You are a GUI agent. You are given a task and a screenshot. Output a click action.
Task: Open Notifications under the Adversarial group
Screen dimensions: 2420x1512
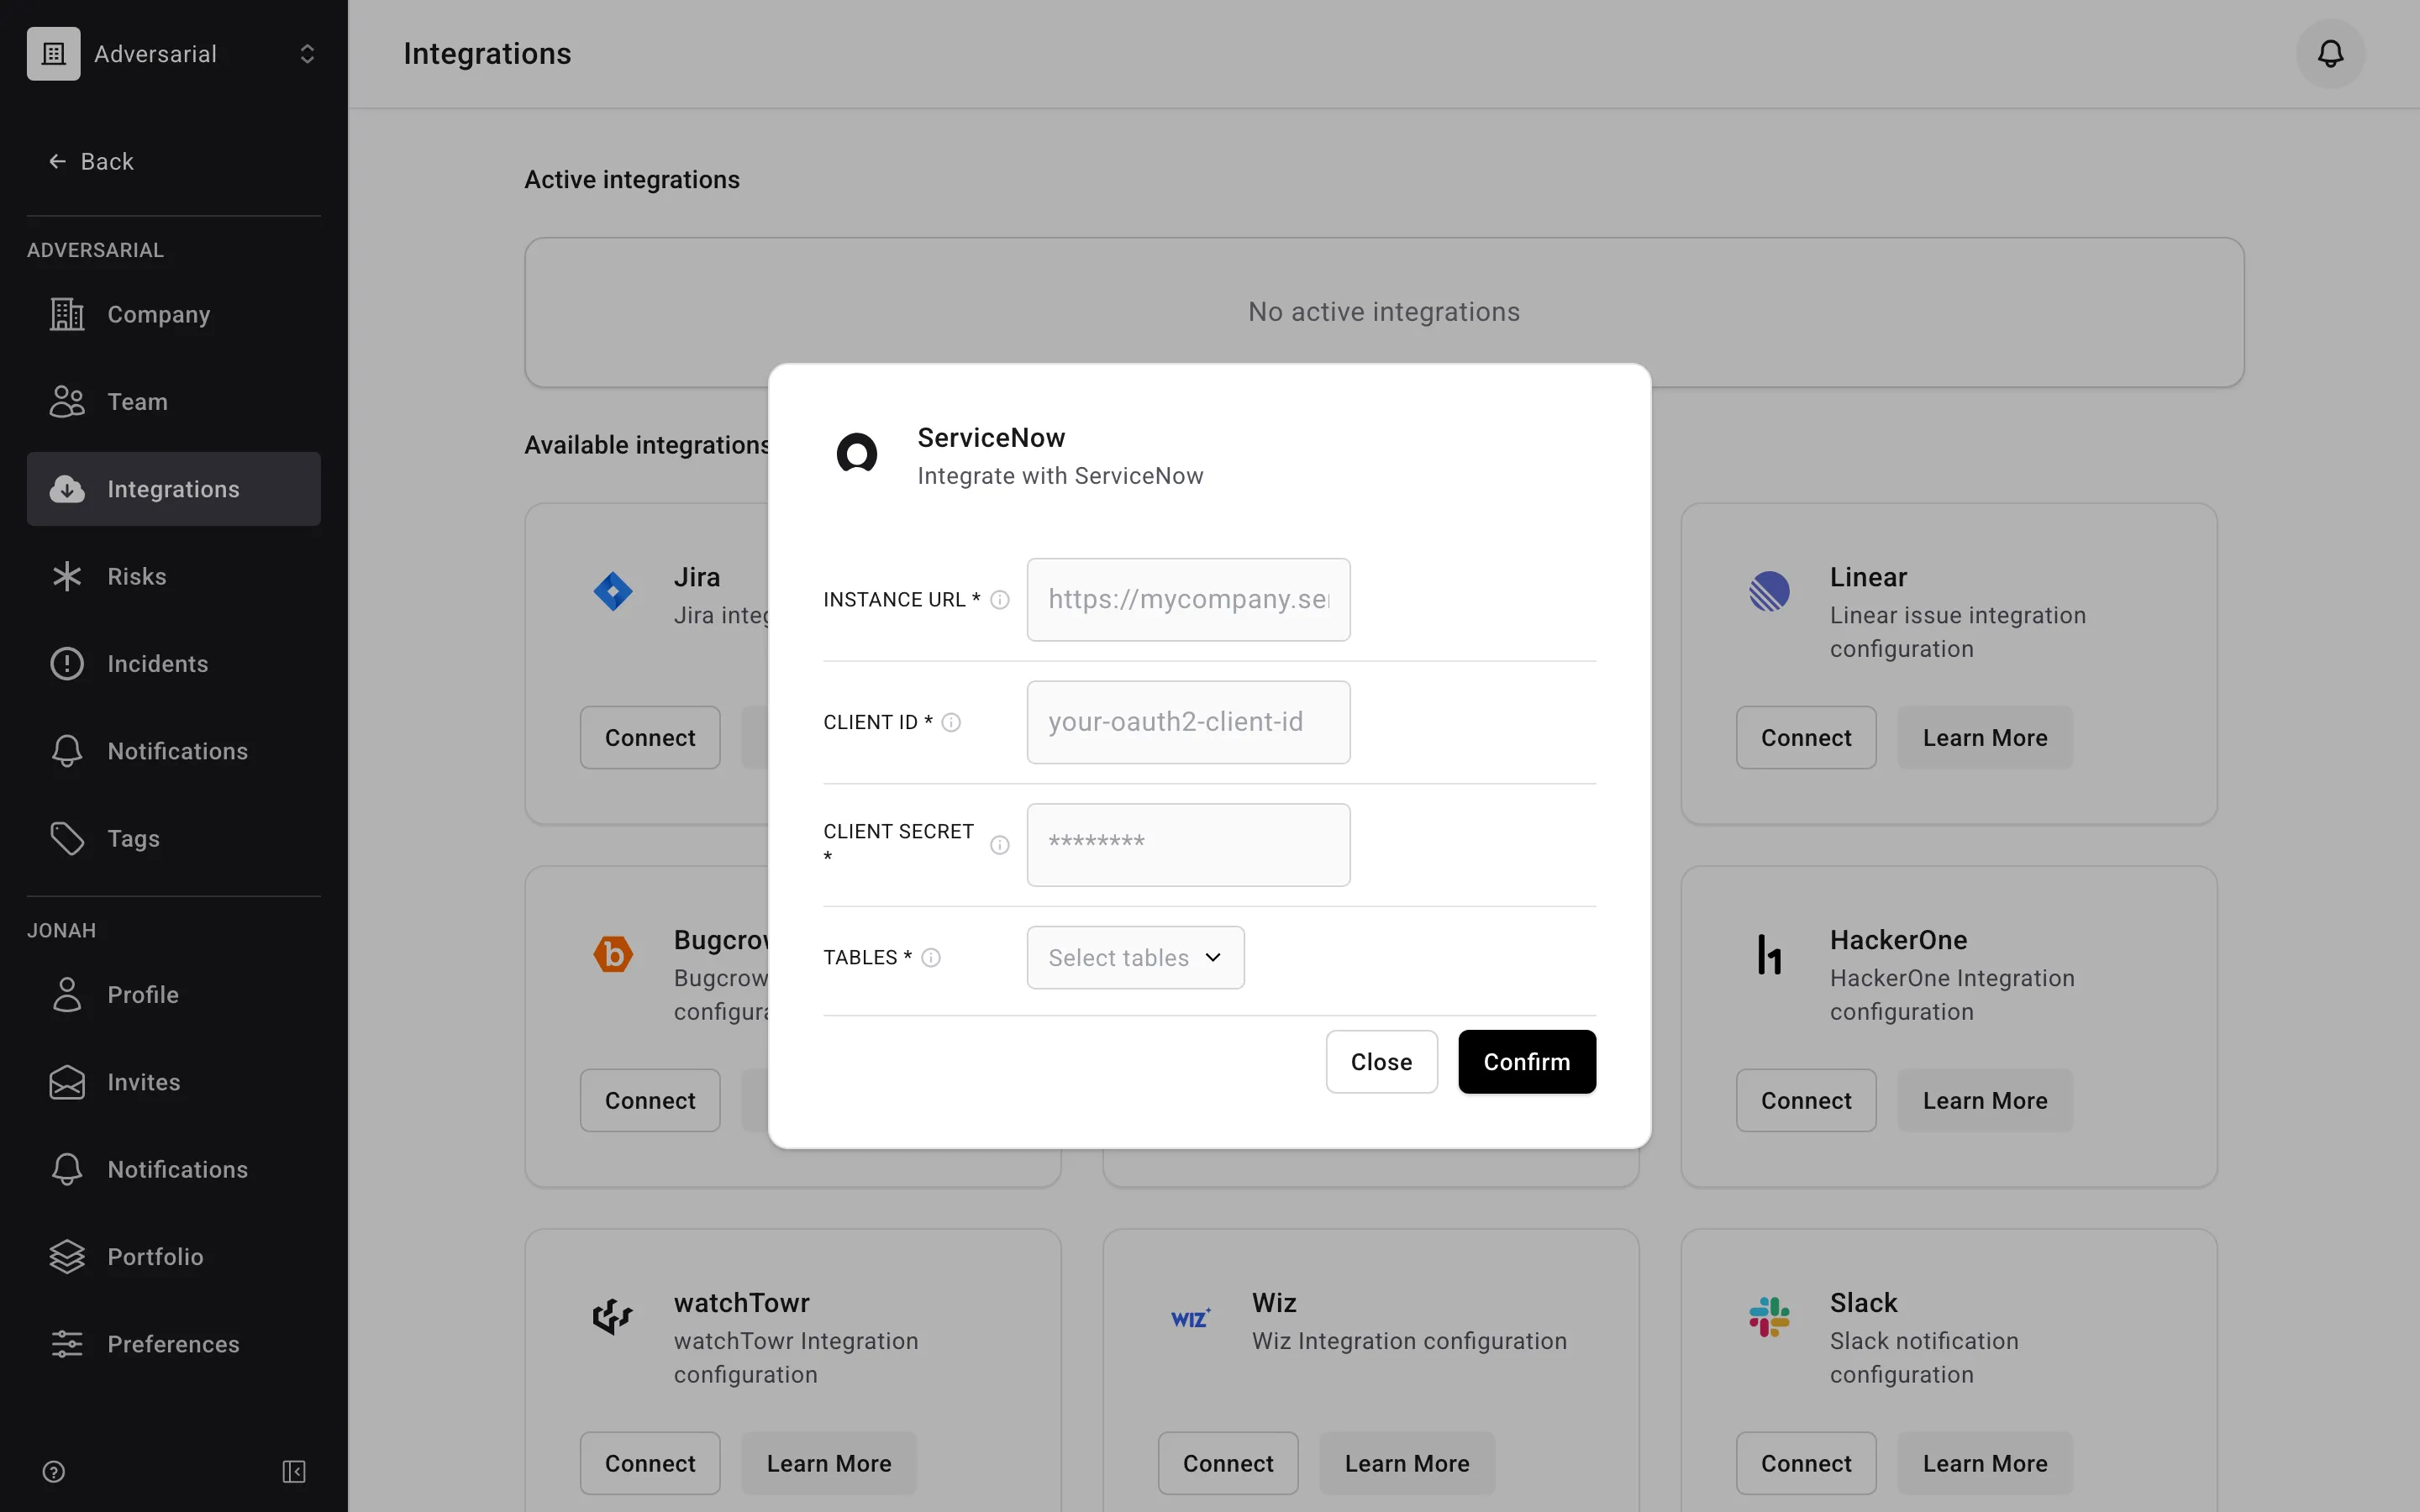pos(174,751)
